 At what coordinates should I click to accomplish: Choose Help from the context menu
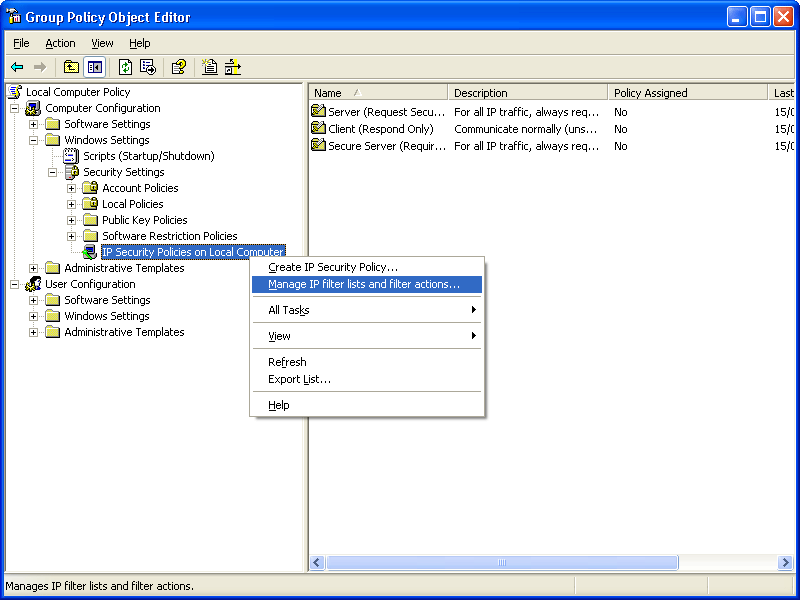point(367,405)
